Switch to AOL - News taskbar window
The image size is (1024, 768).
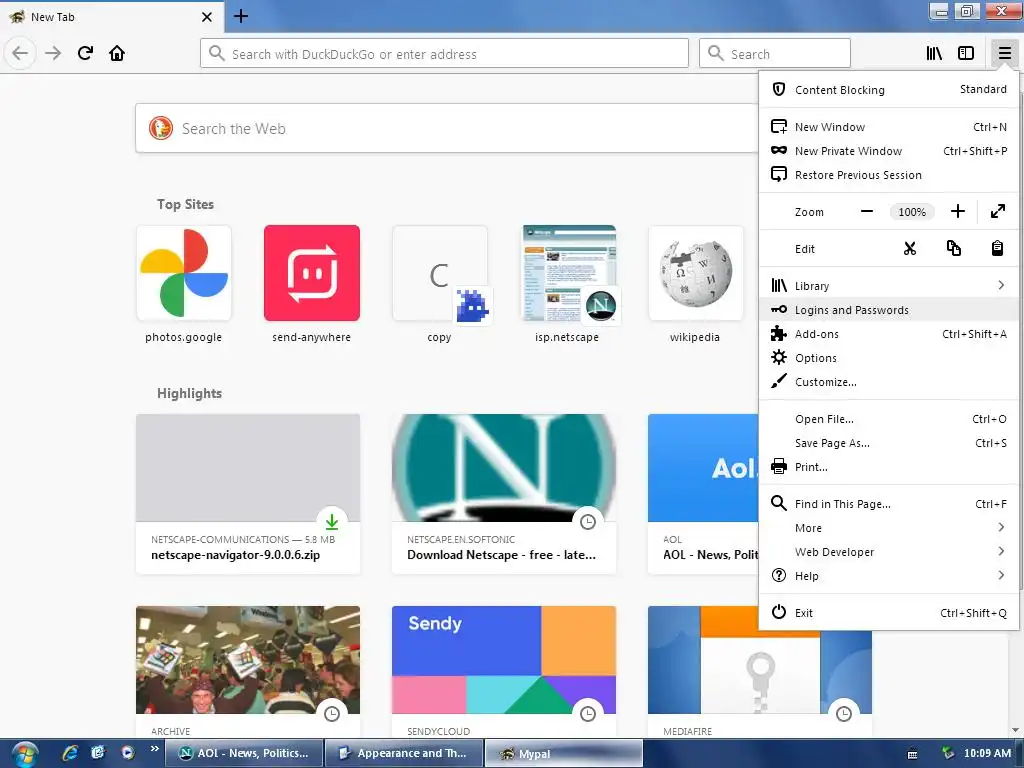242,753
